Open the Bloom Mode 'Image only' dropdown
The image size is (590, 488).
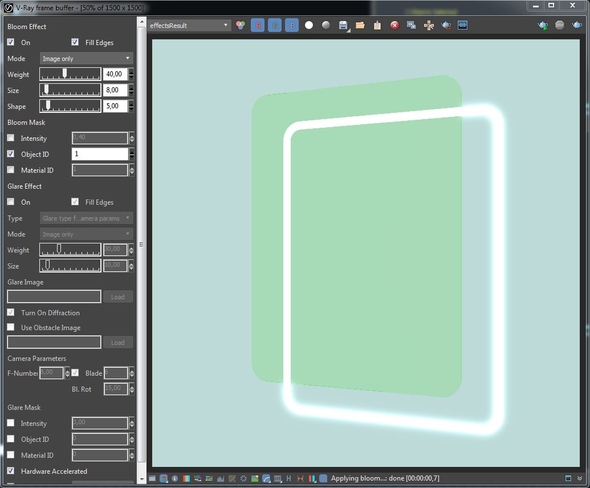pyautogui.click(x=86, y=58)
